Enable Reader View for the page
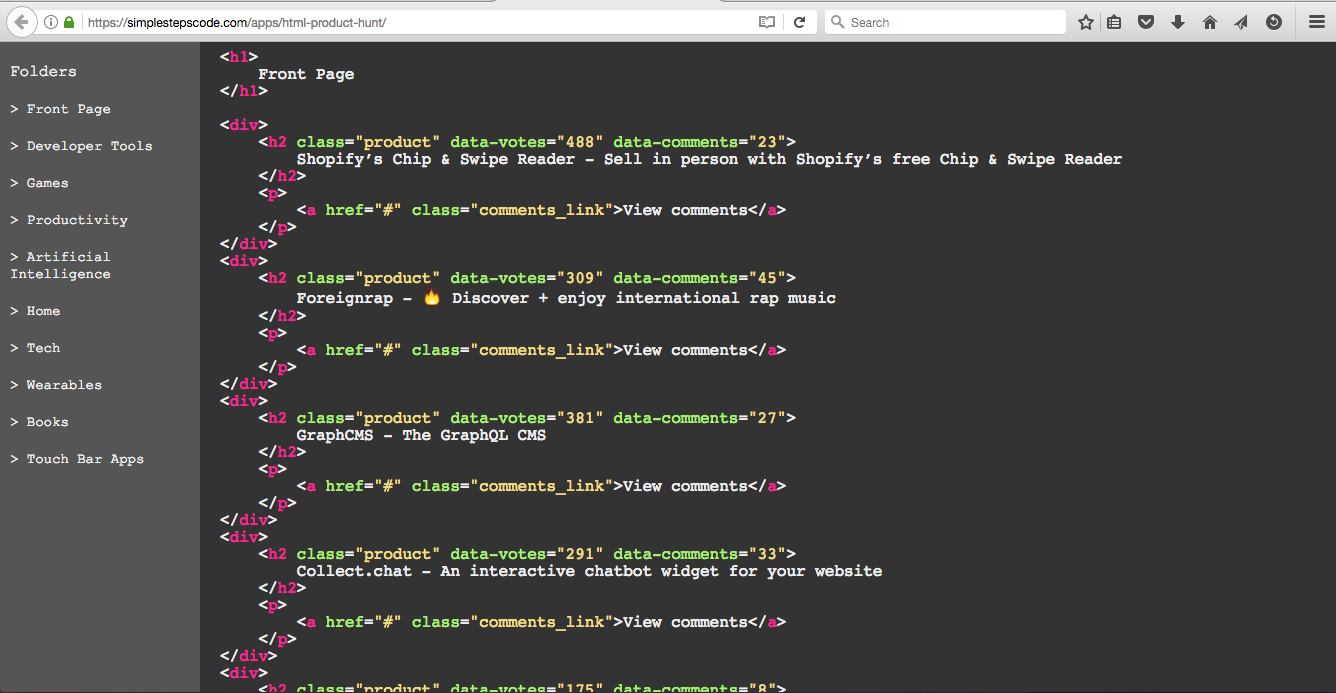Screen dimensions: 1336x693 coord(766,21)
